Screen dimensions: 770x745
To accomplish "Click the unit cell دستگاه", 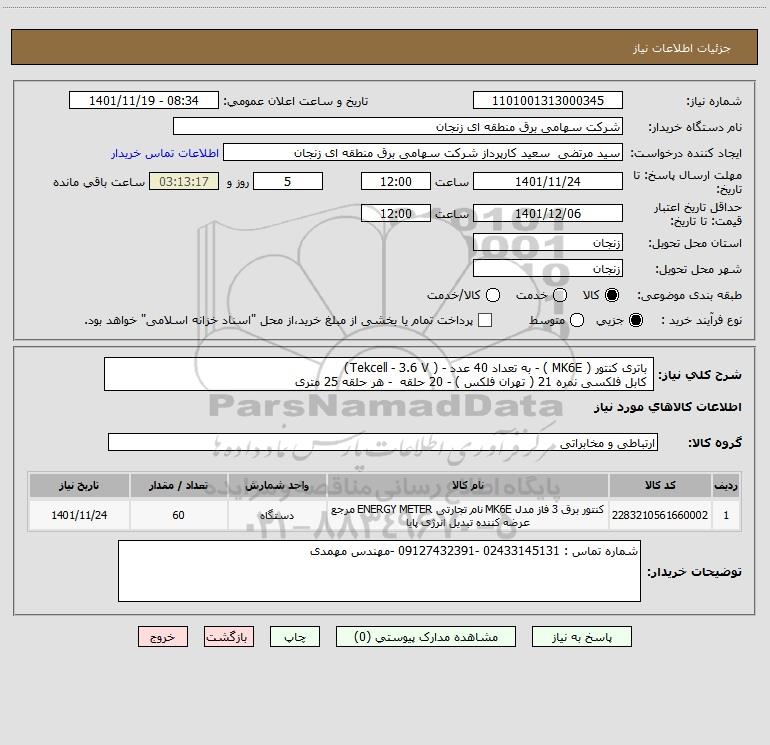I will [277, 515].
